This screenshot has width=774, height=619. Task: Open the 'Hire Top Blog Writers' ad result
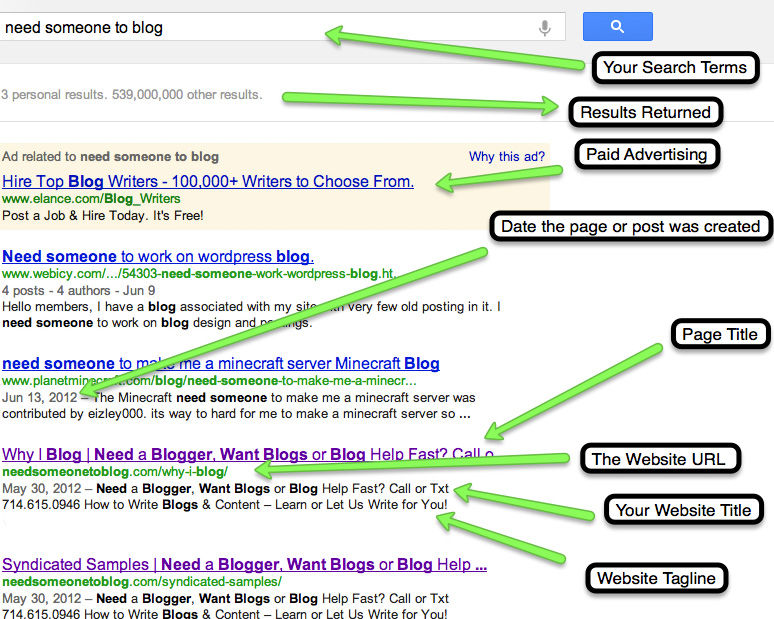[208, 181]
